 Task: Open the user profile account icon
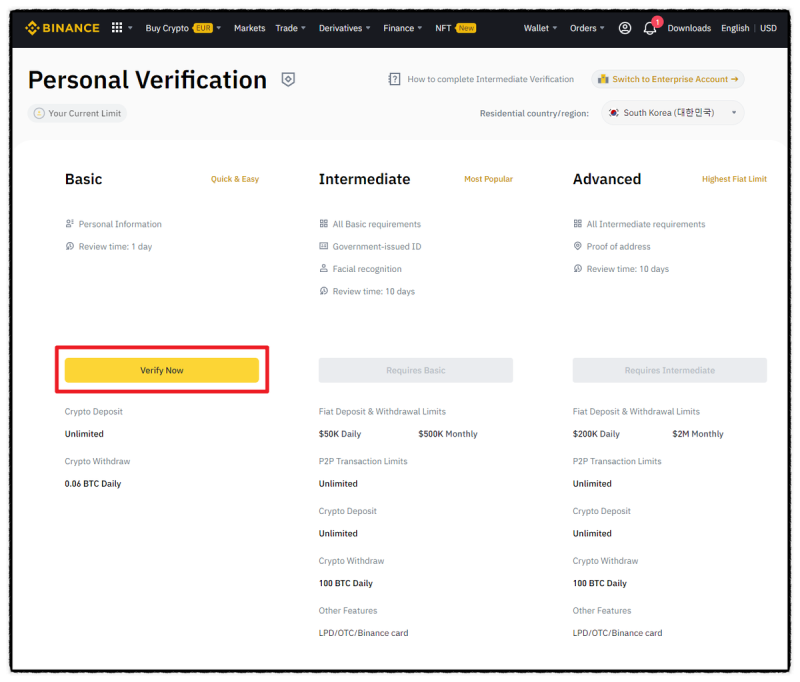625,28
